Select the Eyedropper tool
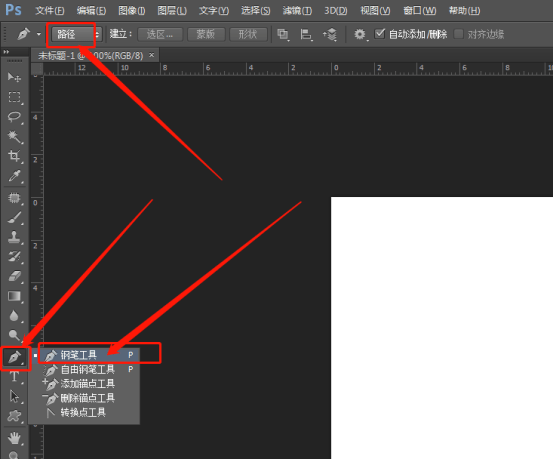The width and height of the screenshot is (554, 460). (14, 176)
